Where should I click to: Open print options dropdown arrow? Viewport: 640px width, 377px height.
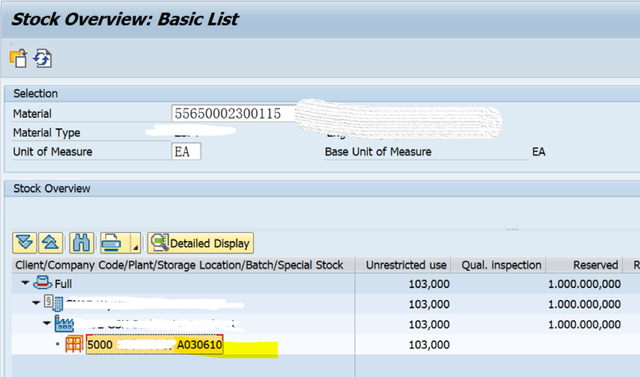[x=136, y=243]
